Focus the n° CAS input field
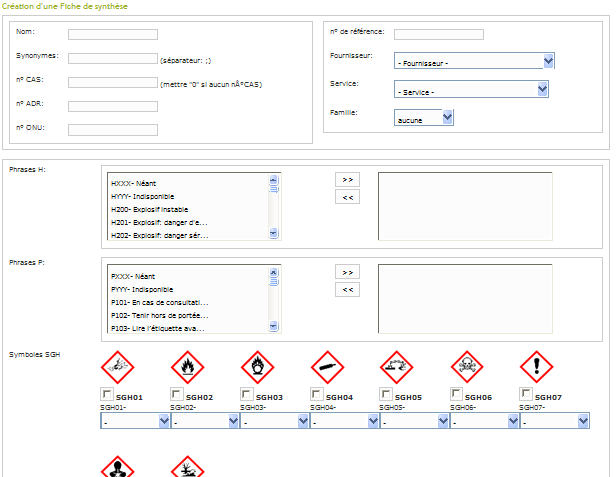616x477 pixels. (x=113, y=83)
